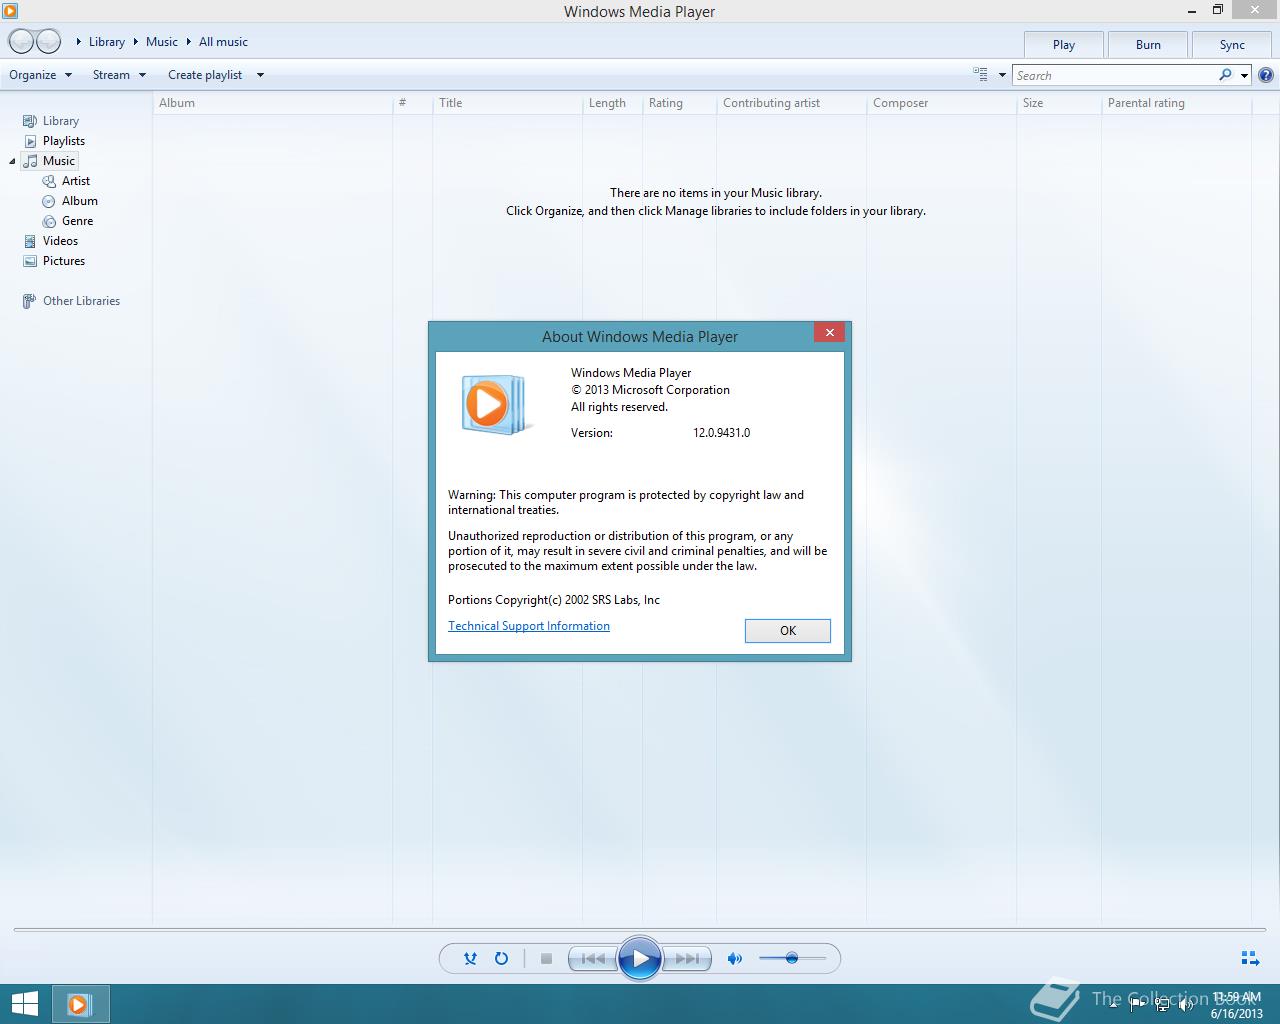Select Album under Music
Image resolution: width=1280 pixels, height=1024 pixels.
80,201
